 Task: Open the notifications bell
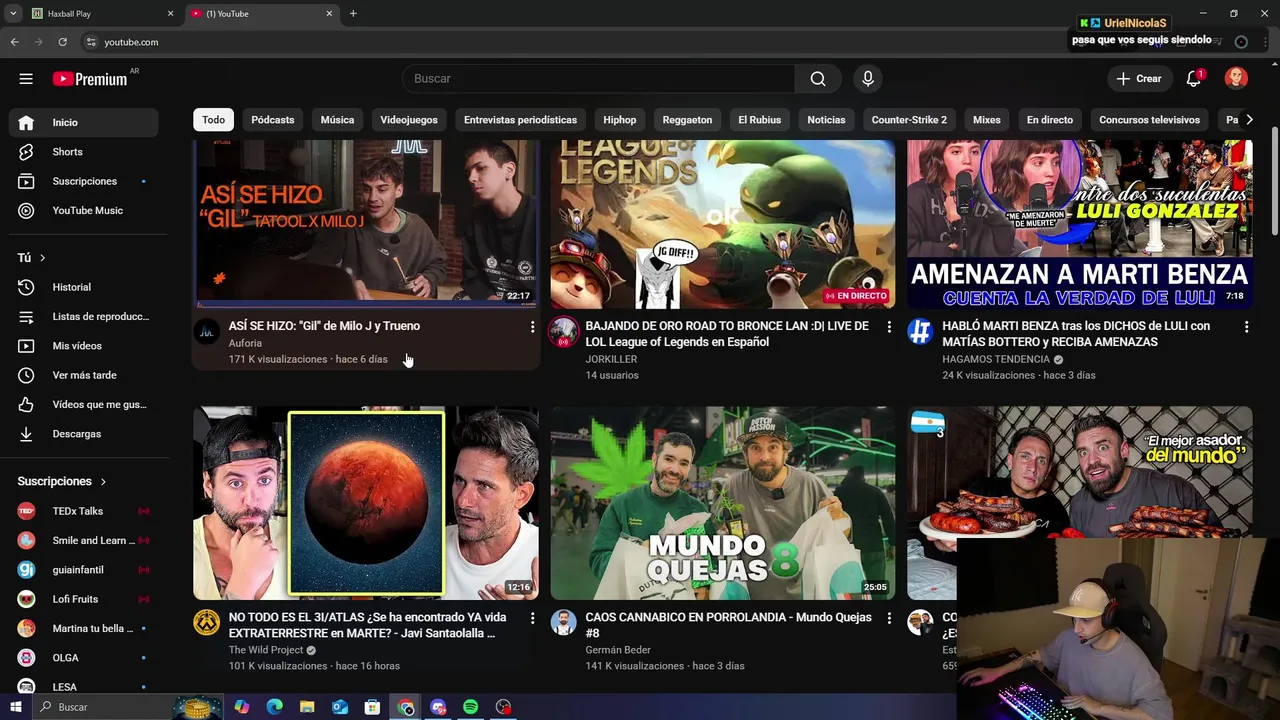(1194, 79)
